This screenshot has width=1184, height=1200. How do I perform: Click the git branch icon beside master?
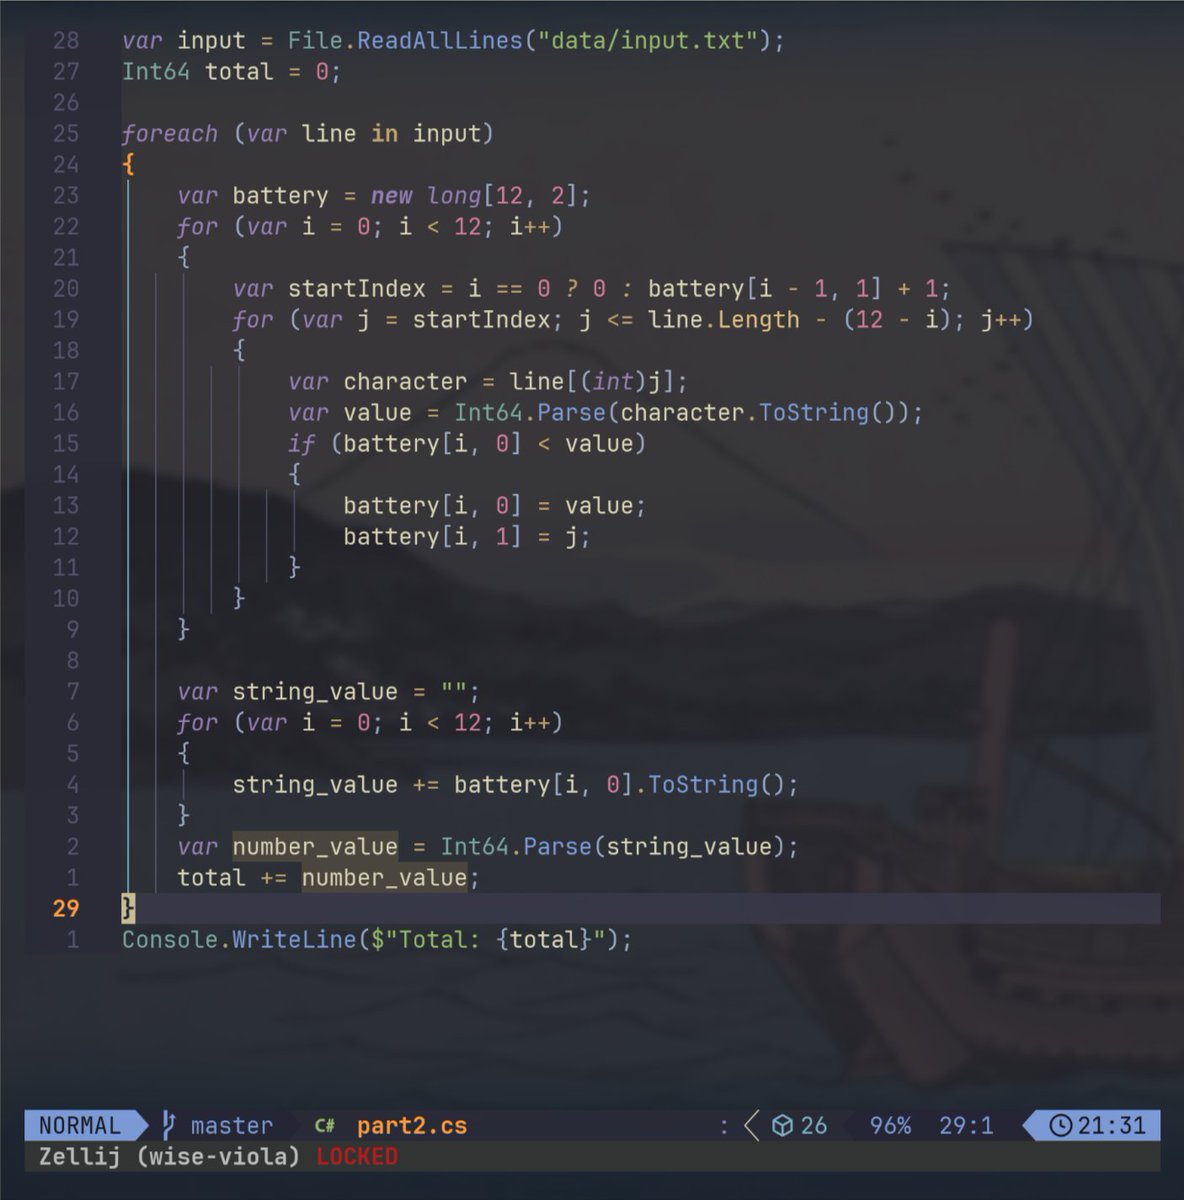pos(167,1125)
